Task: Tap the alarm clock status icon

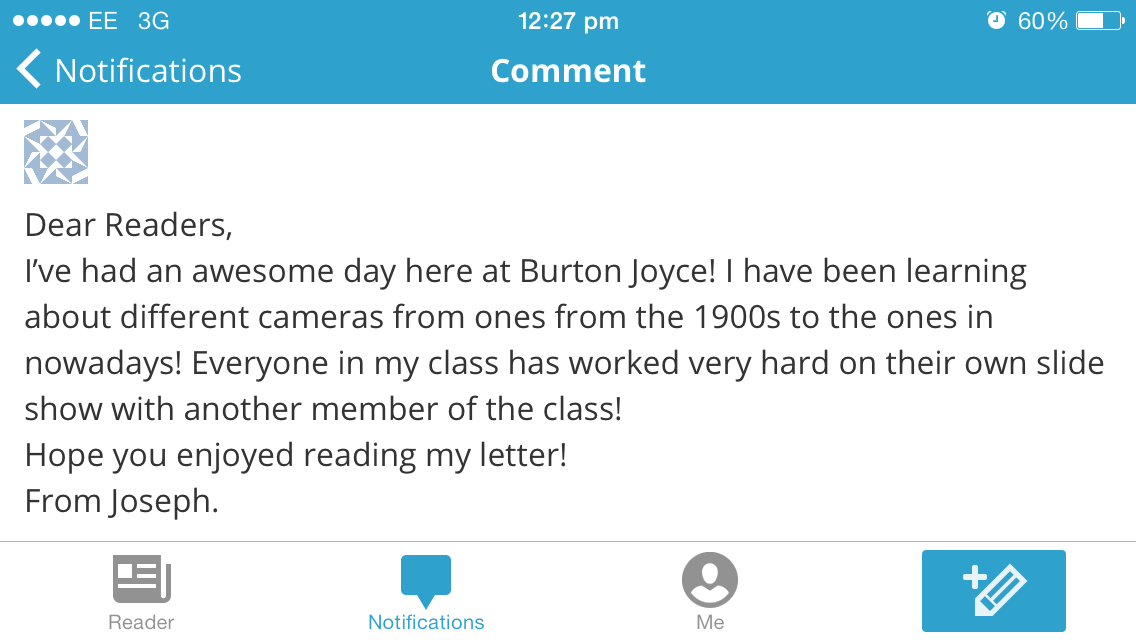Action: pos(996,20)
